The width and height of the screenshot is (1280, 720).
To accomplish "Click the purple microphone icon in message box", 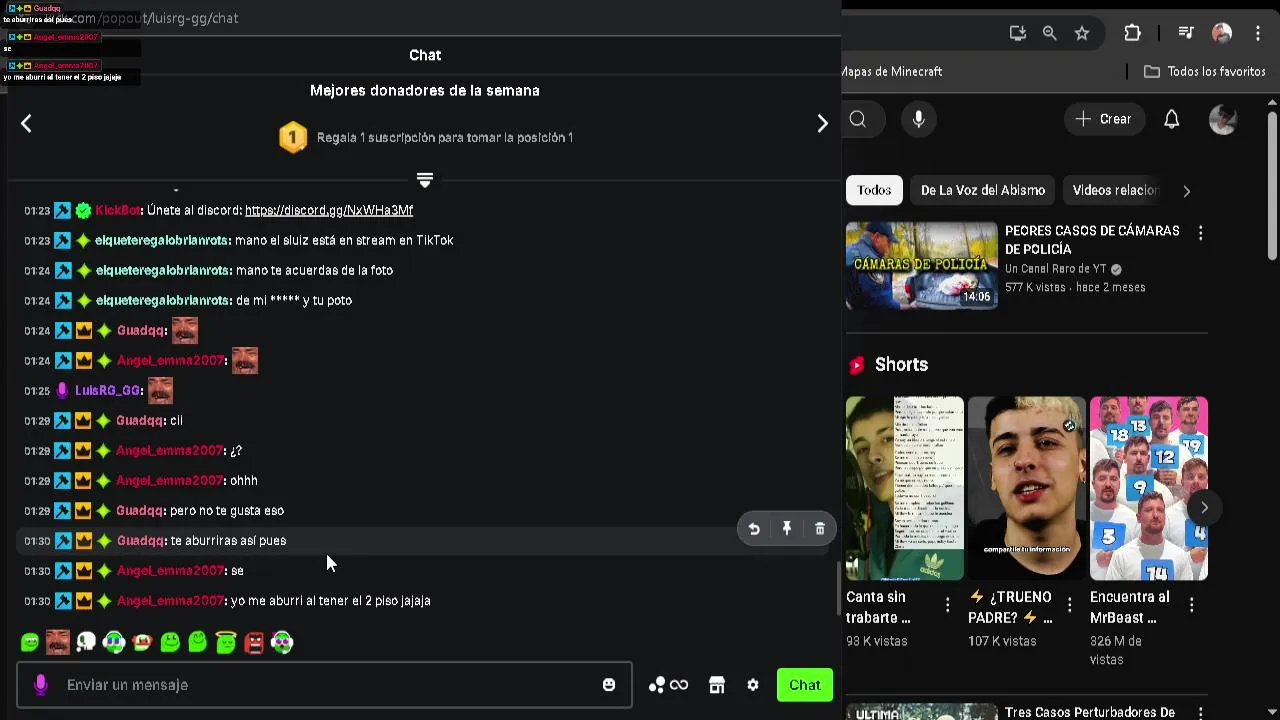I will (x=40, y=685).
